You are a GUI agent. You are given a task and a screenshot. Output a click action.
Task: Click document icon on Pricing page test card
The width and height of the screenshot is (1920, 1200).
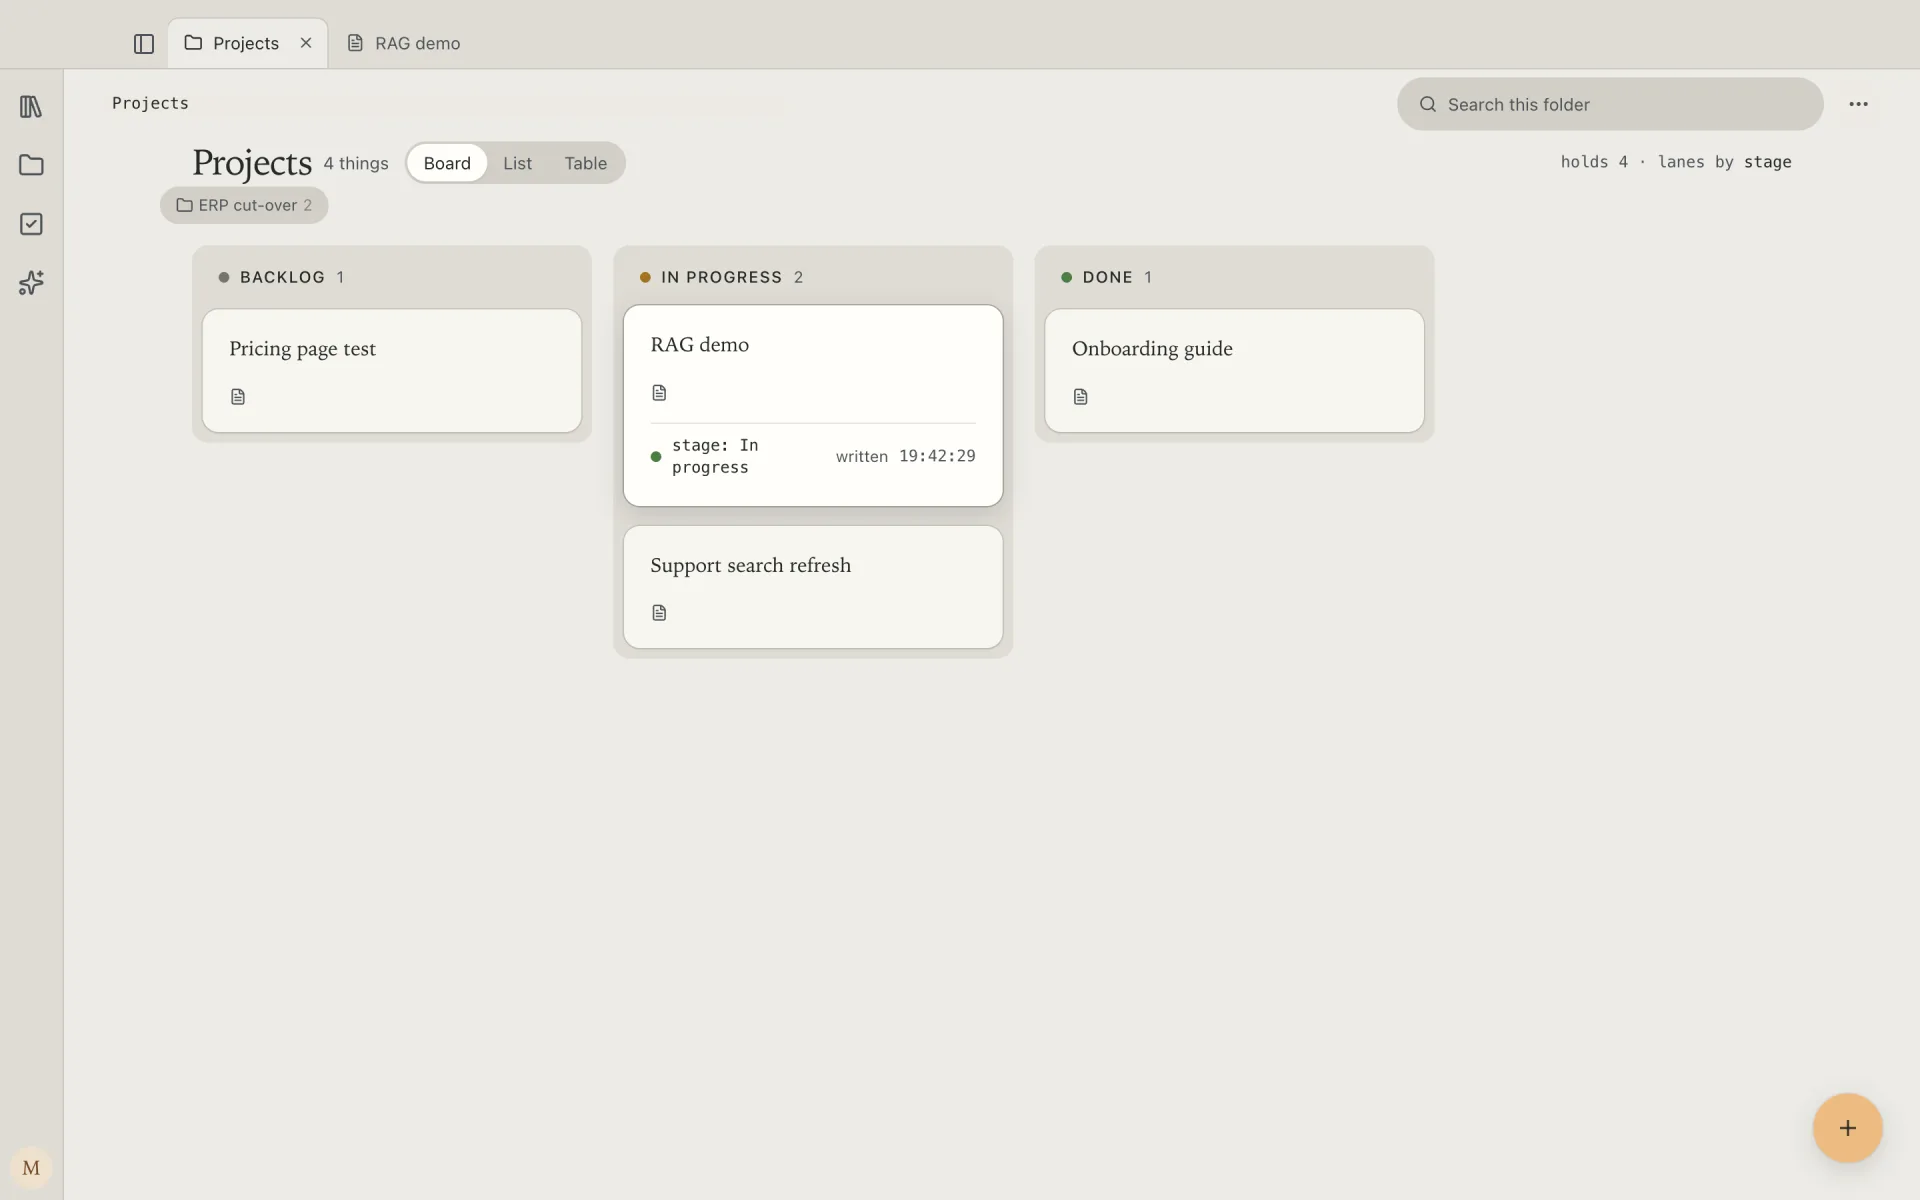click(238, 397)
